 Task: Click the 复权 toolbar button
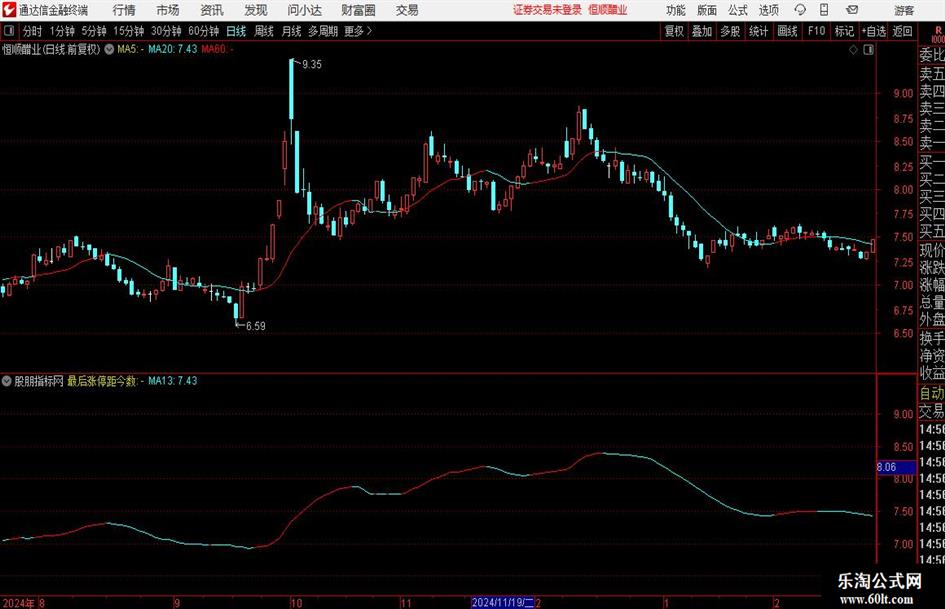pyautogui.click(x=674, y=31)
